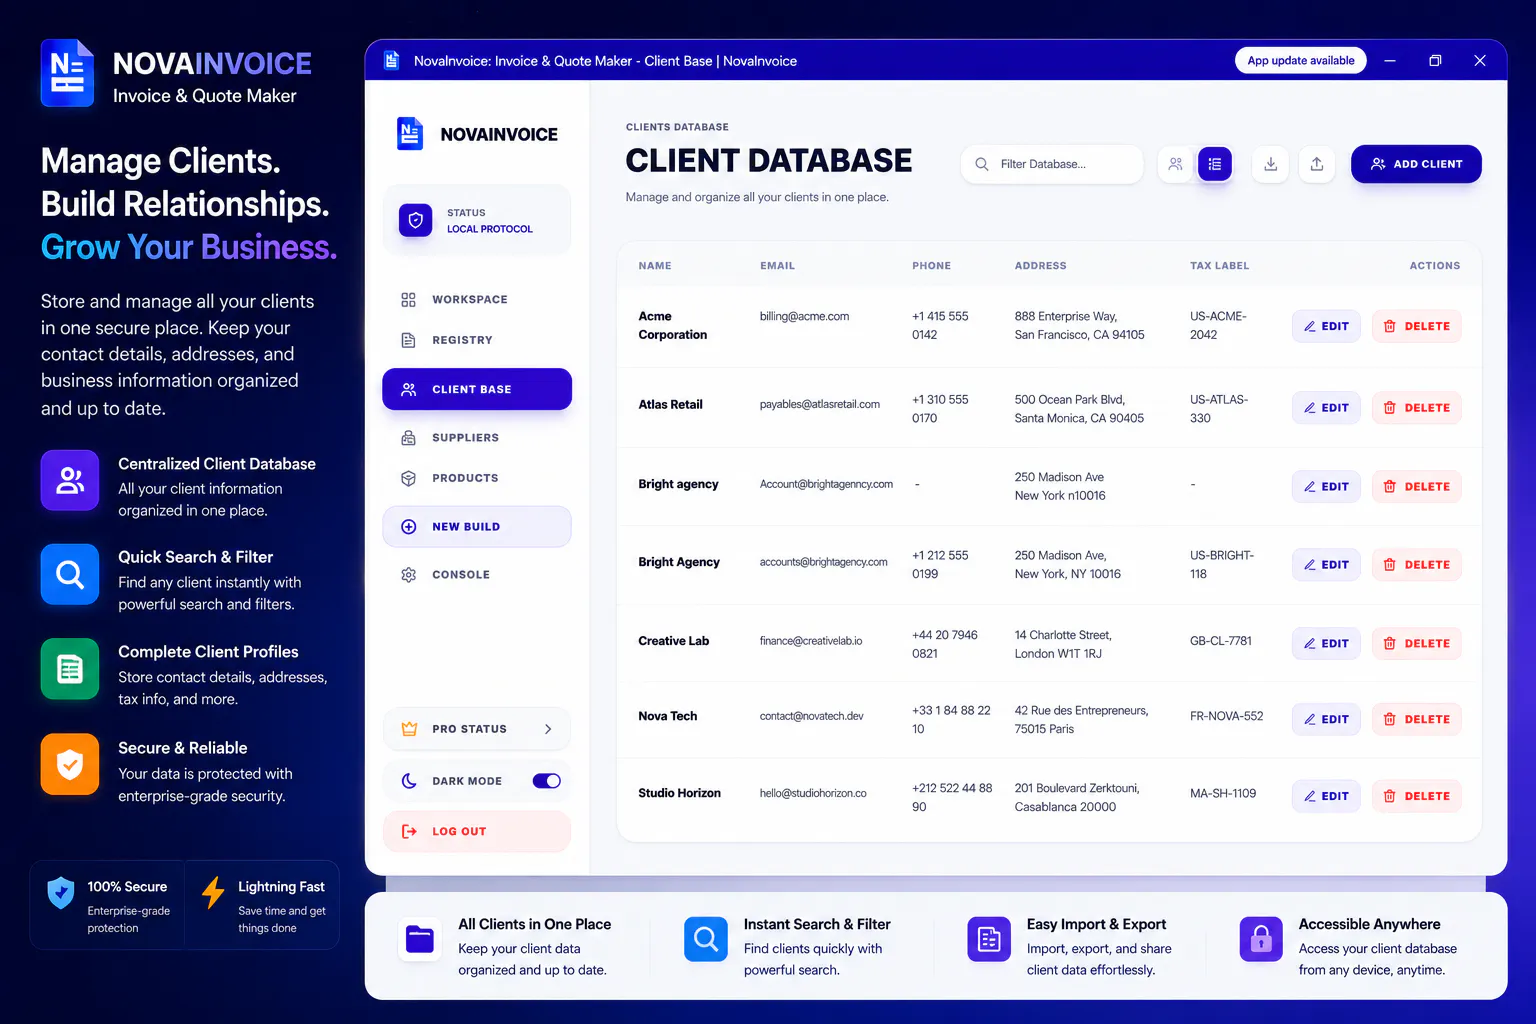
Task: Edit the Atlas Retail client
Action: pyautogui.click(x=1326, y=407)
